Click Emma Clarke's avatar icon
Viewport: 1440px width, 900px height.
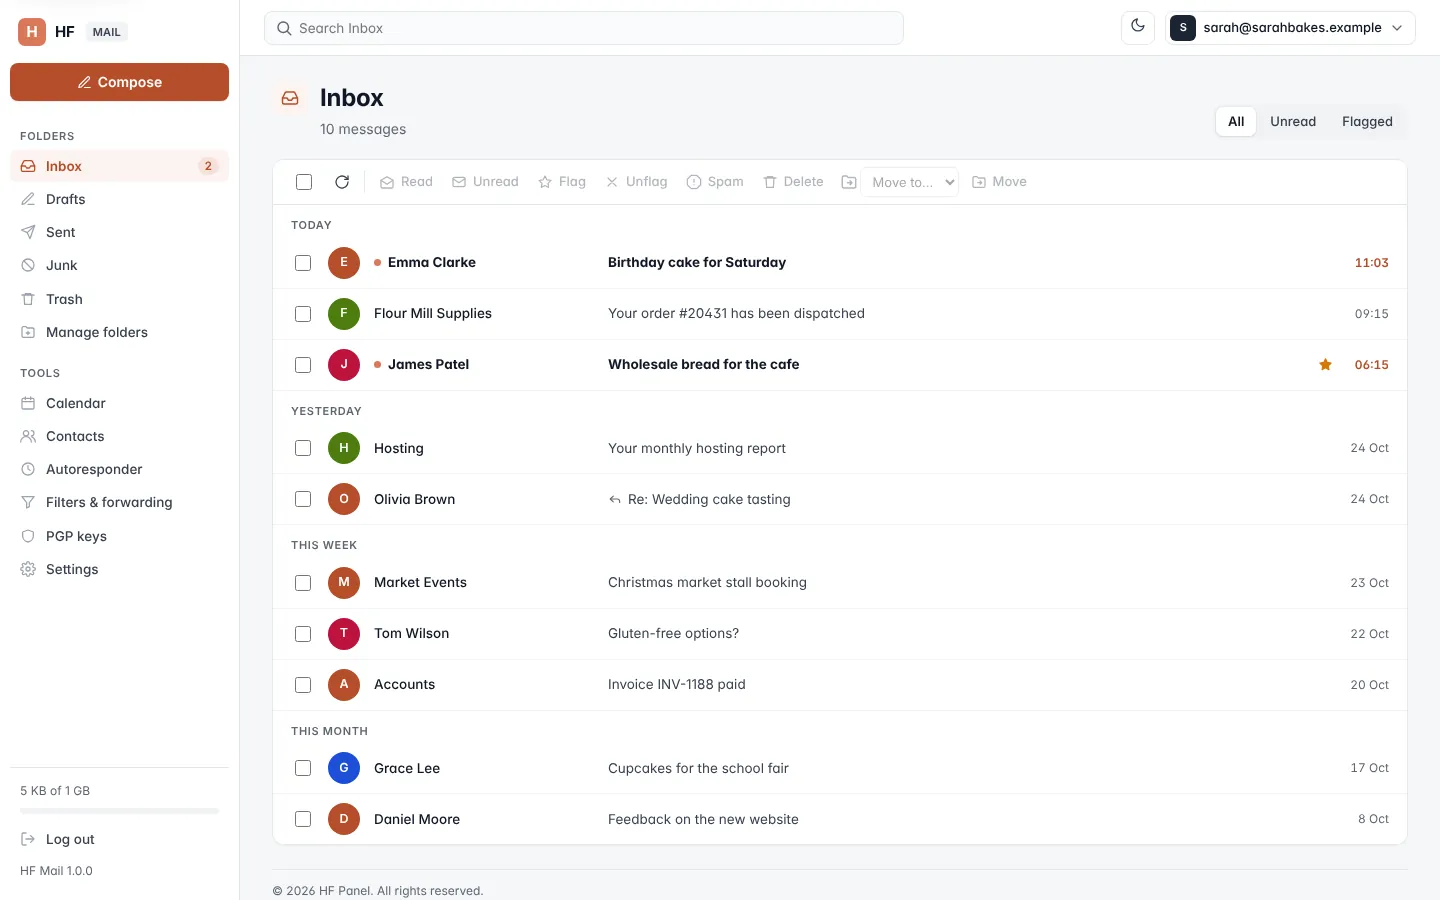click(344, 263)
